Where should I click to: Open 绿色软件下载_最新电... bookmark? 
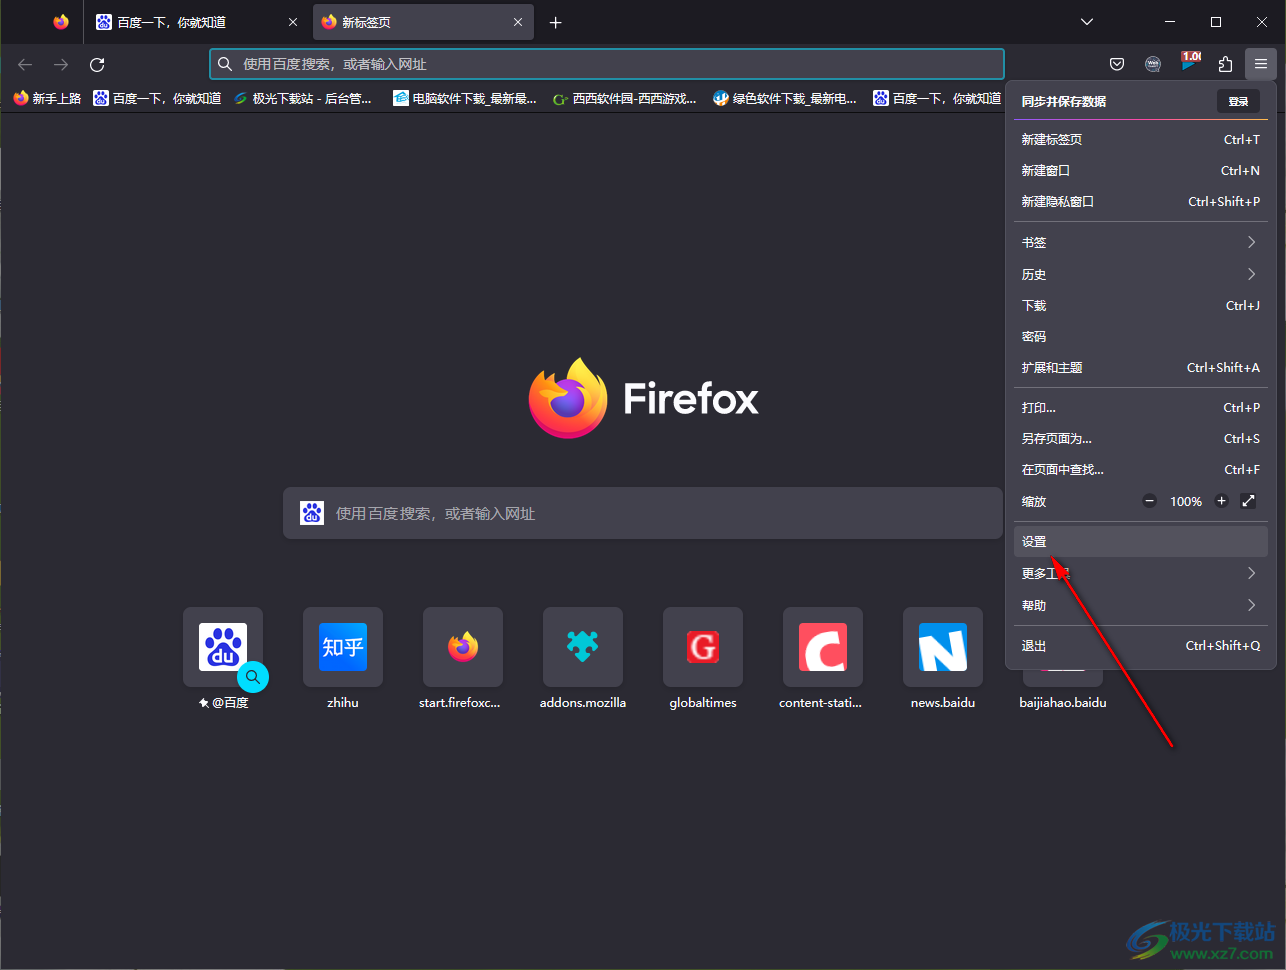pyautogui.click(x=785, y=98)
